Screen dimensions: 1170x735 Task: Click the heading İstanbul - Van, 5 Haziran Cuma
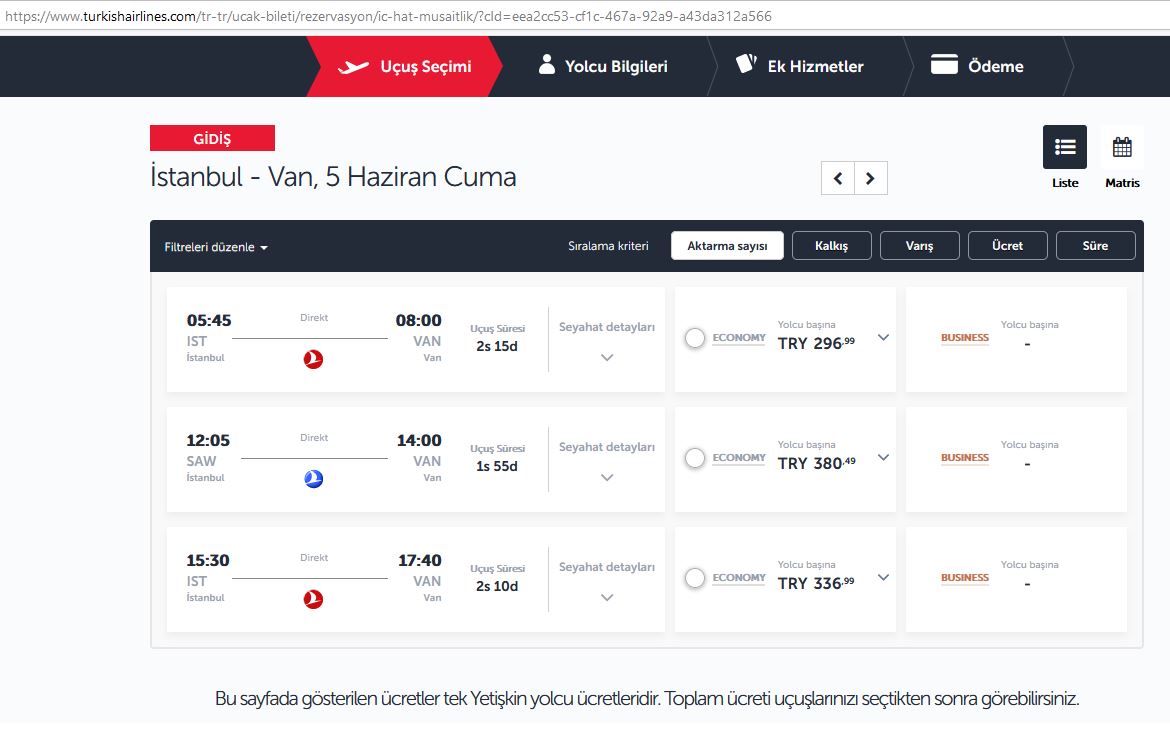333,177
